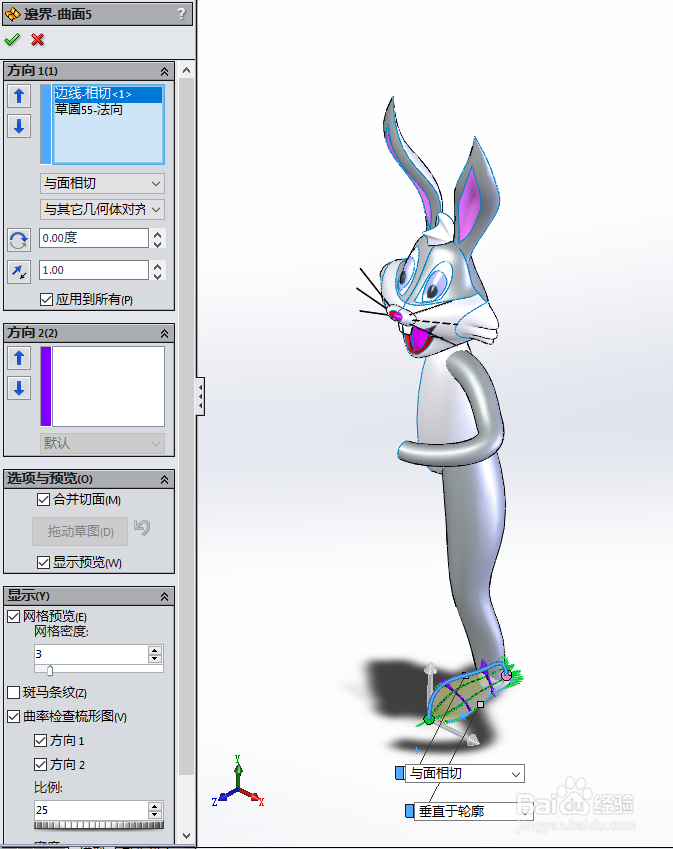Click the direction 1 blue color bar
Screen dimensions: 673x849
point(45,124)
